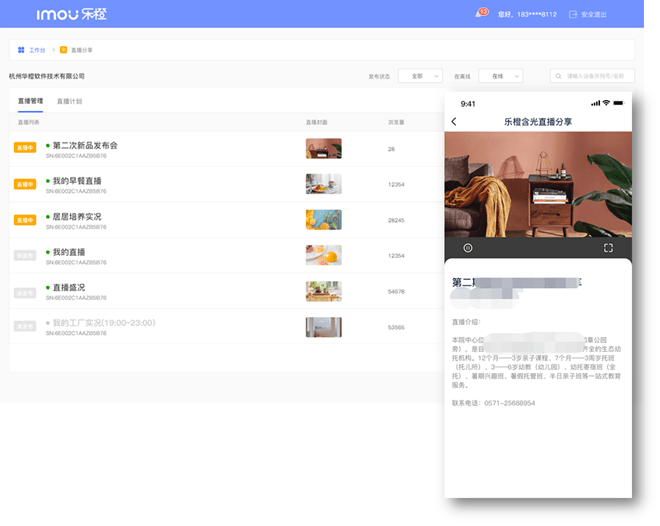Click the 直播封面 column header
Screen dimensions: 660x526
click(x=317, y=122)
